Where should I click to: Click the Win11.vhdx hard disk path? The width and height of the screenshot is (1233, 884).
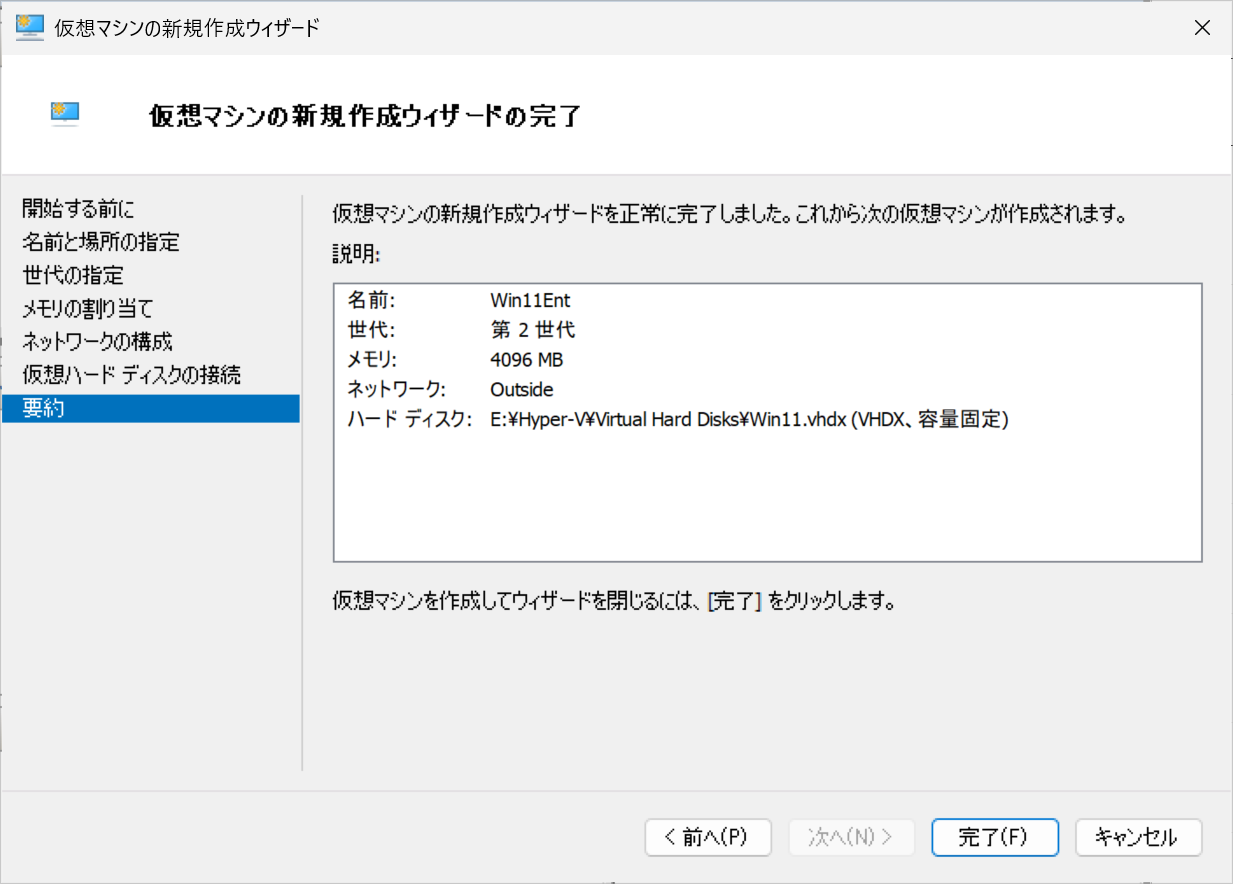point(749,420)
